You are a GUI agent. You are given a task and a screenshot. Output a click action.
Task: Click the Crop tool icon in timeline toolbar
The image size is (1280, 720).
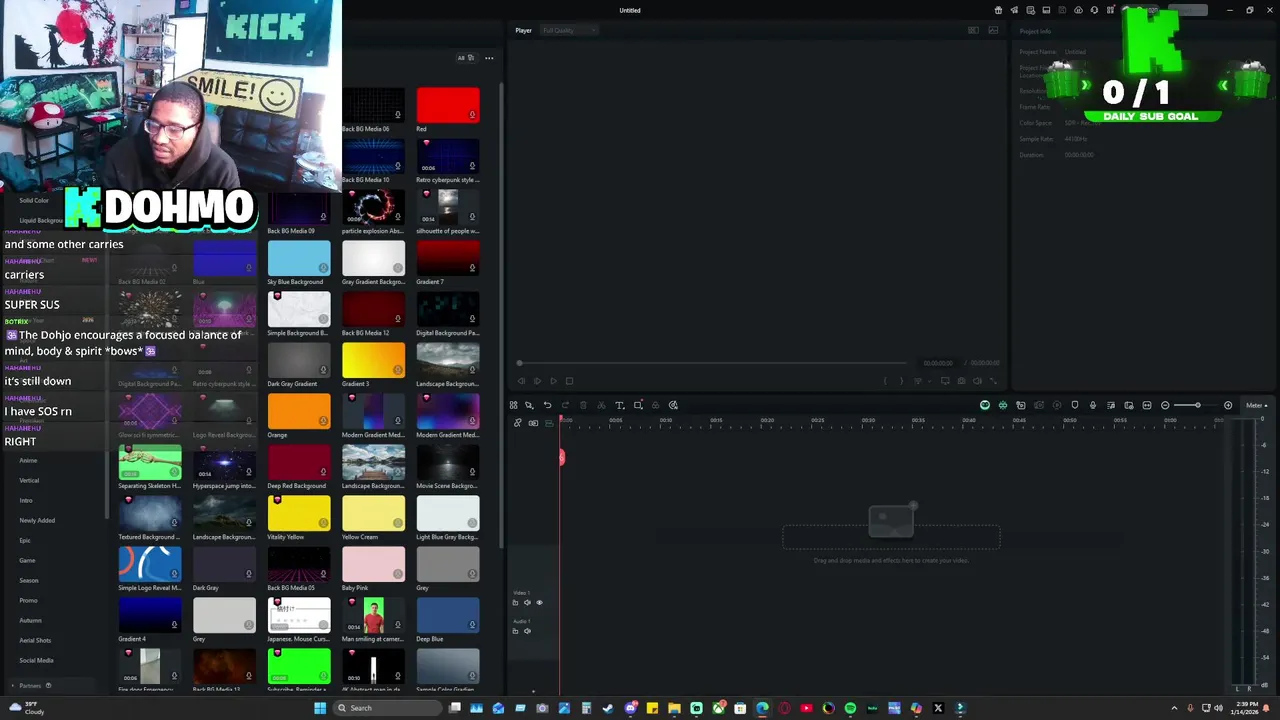point(638,405)
